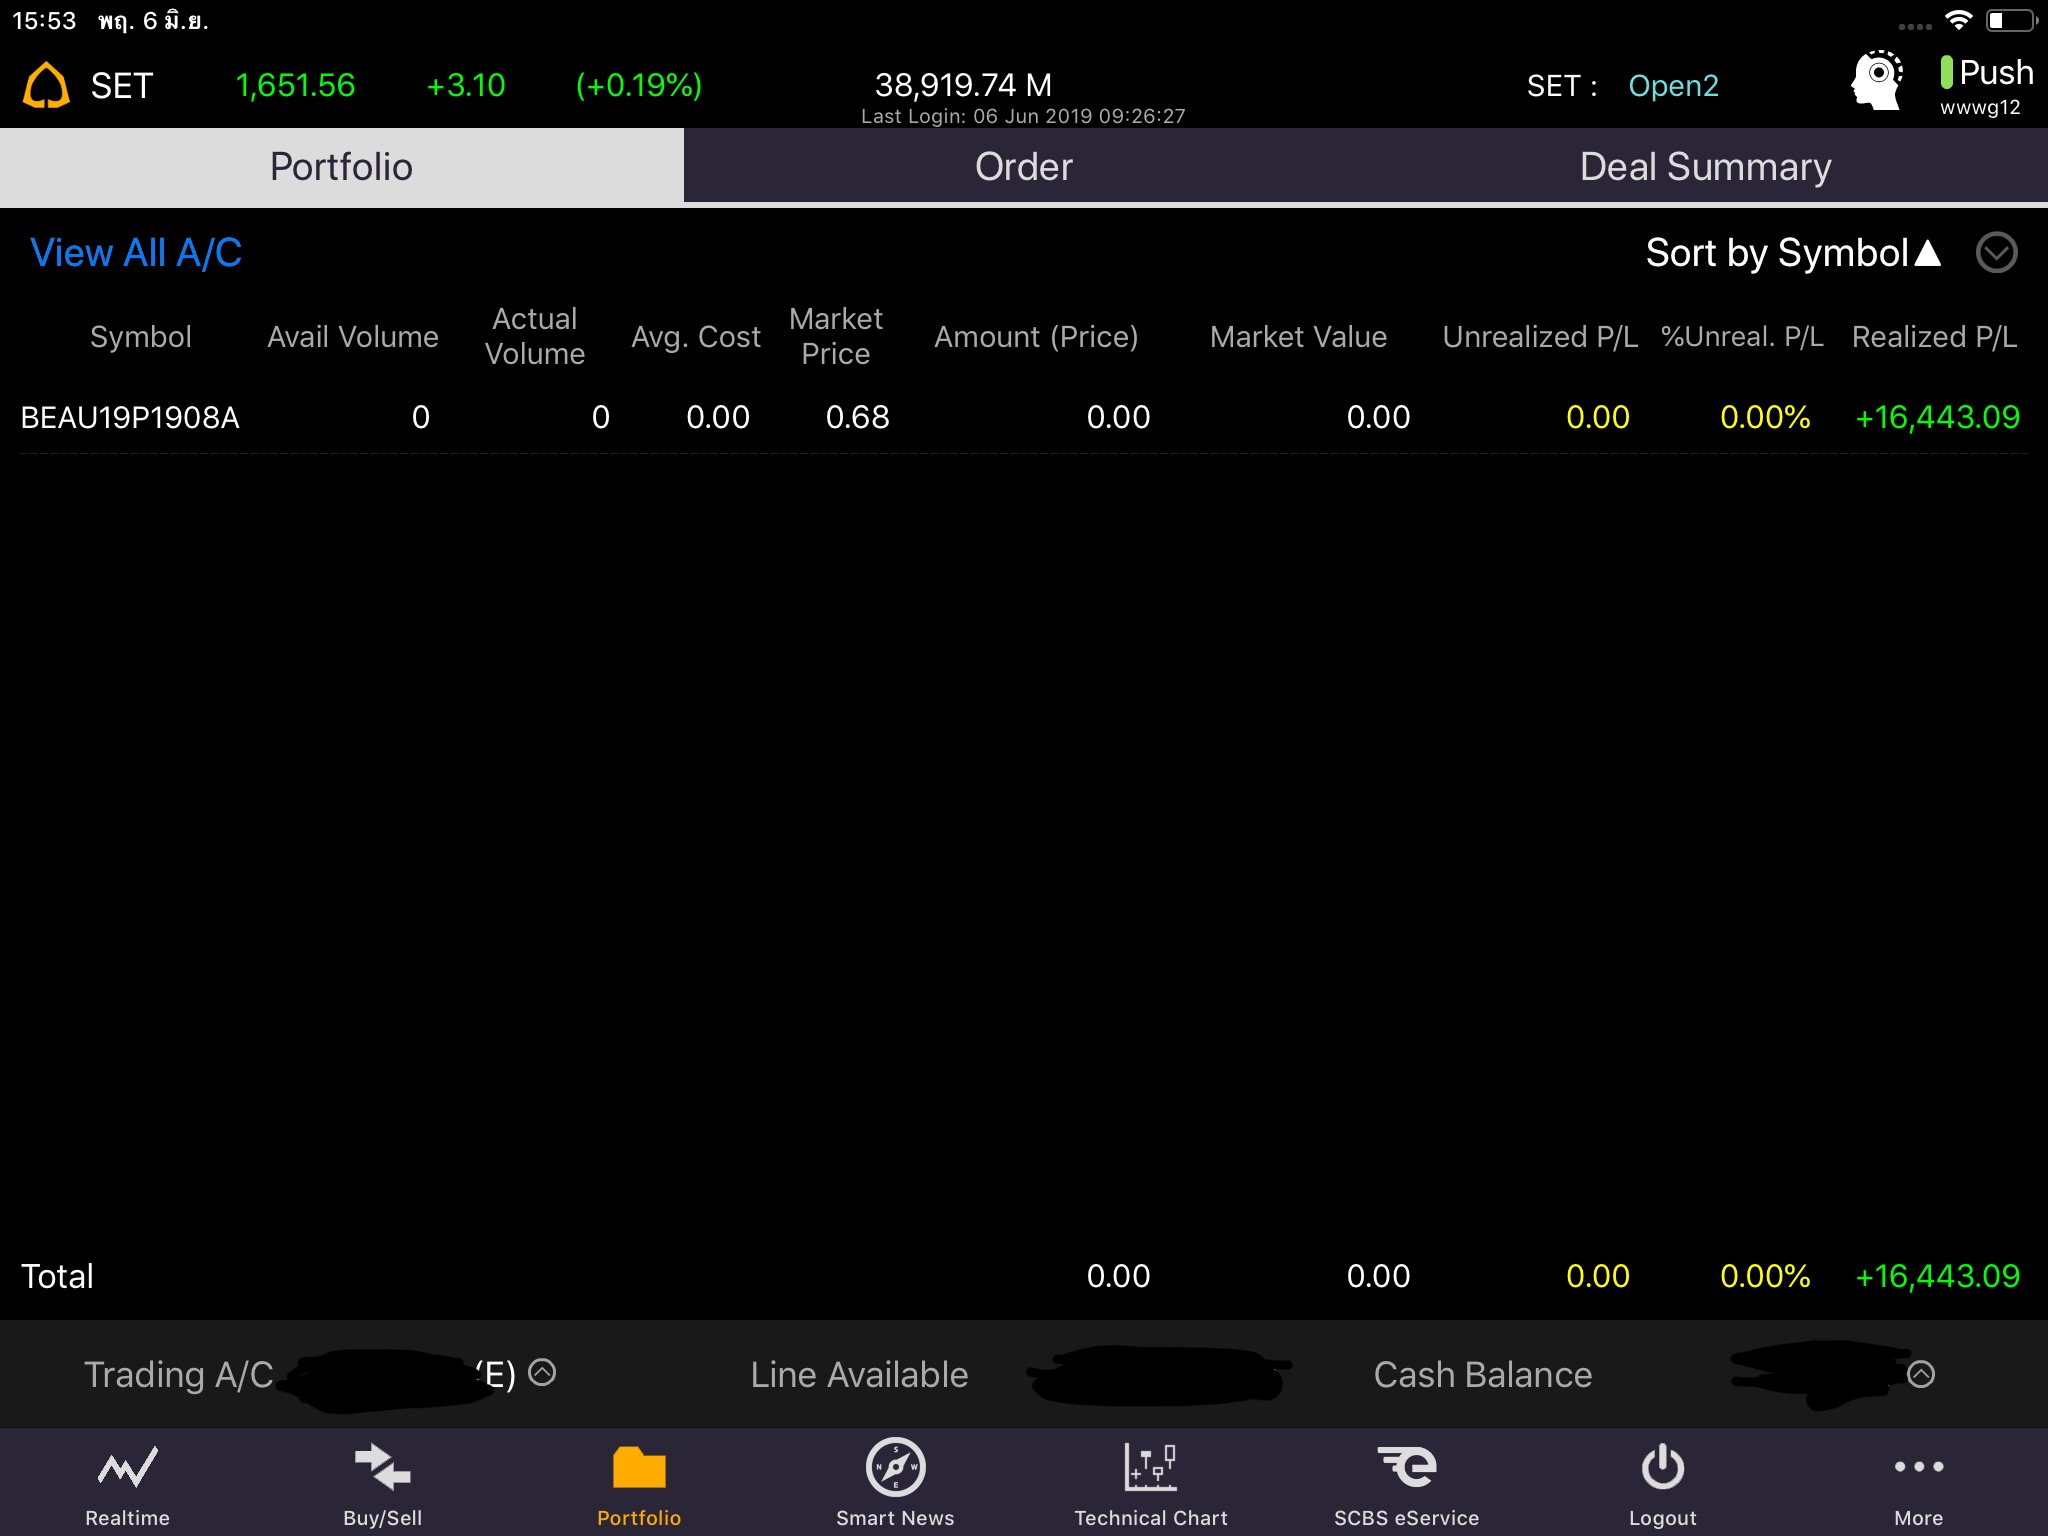Viewport: 2048px width, 1536px height.
Task: Expand the Sort by Symbol dropdown
Action: click(x=1996, y=253)
